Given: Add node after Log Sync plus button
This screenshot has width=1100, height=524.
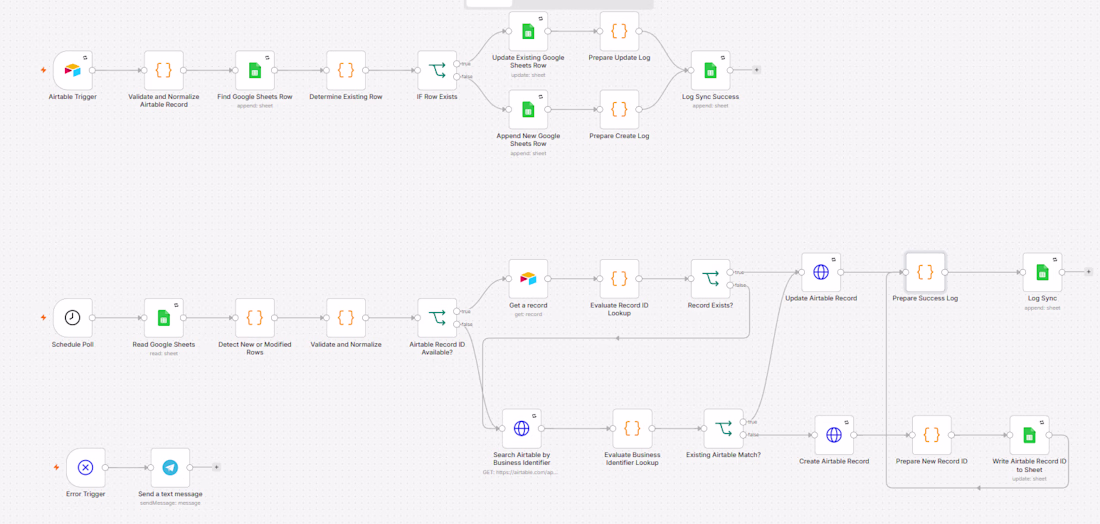Looking at the screenshot, I should [1089, 272].
